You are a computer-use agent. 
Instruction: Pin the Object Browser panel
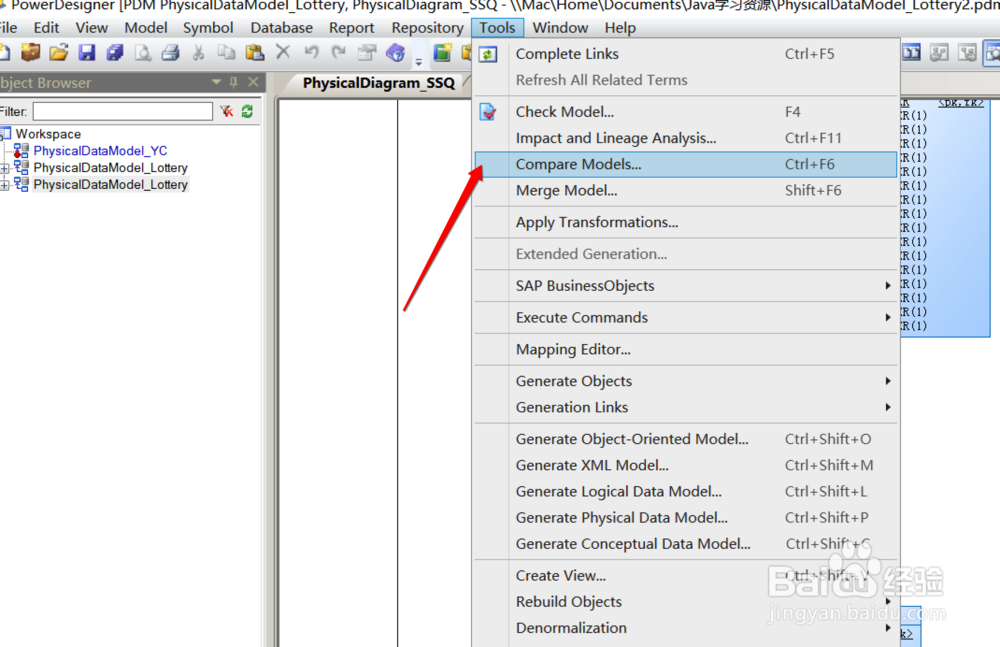click(x=233, y=82)
